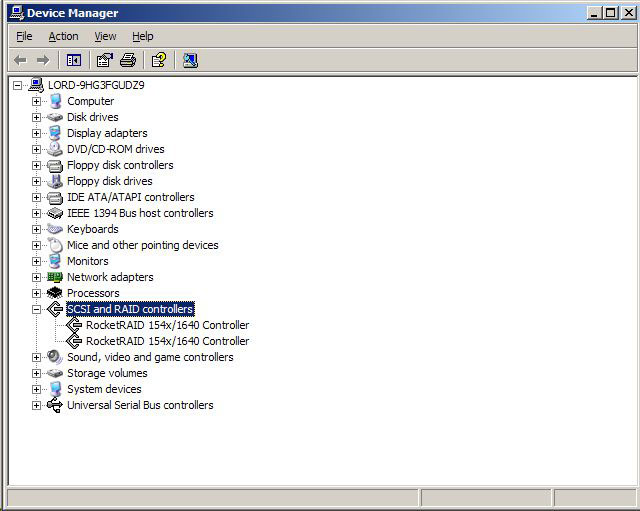
Task: Click the Processors chip icon
Action: (x=55, y=293)
